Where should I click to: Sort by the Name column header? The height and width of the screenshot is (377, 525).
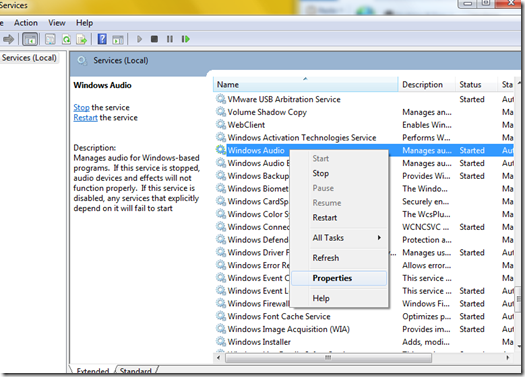coord(305,84)
